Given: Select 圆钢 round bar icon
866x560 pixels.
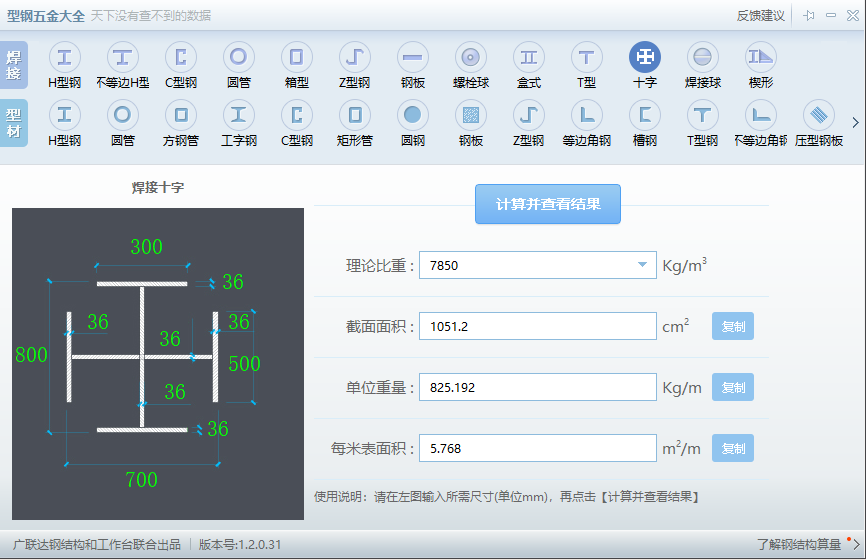Looking at the screenshot, I should click(x=413, y=115).
